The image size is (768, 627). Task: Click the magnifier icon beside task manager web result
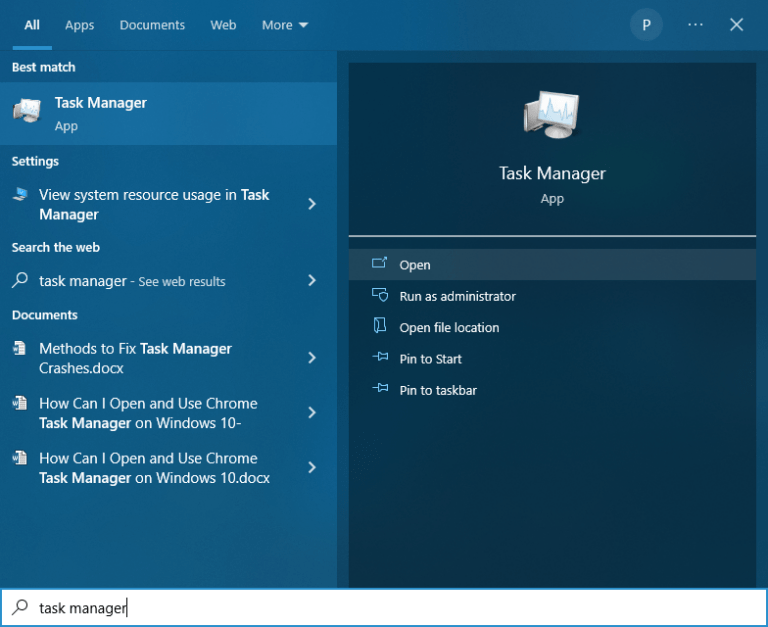20,280
